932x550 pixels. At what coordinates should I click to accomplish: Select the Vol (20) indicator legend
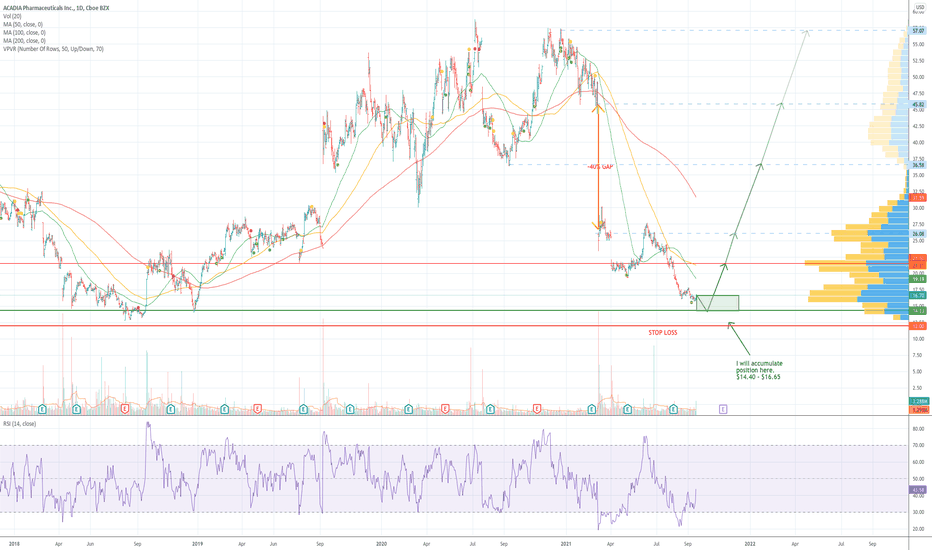(x=12, y=17)
